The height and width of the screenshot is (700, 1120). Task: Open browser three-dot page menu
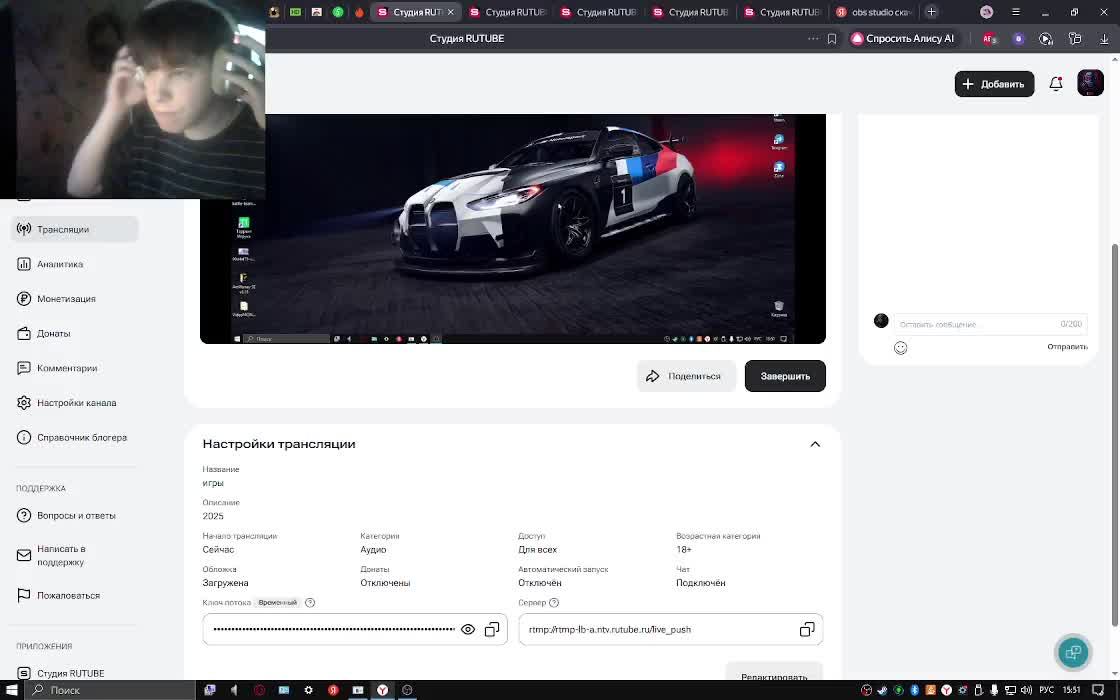813,39
